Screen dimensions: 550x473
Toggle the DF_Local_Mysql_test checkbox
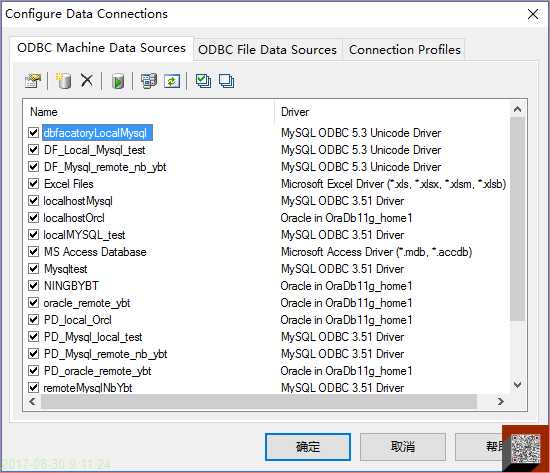pyautogui.click(x=33, y=150)
